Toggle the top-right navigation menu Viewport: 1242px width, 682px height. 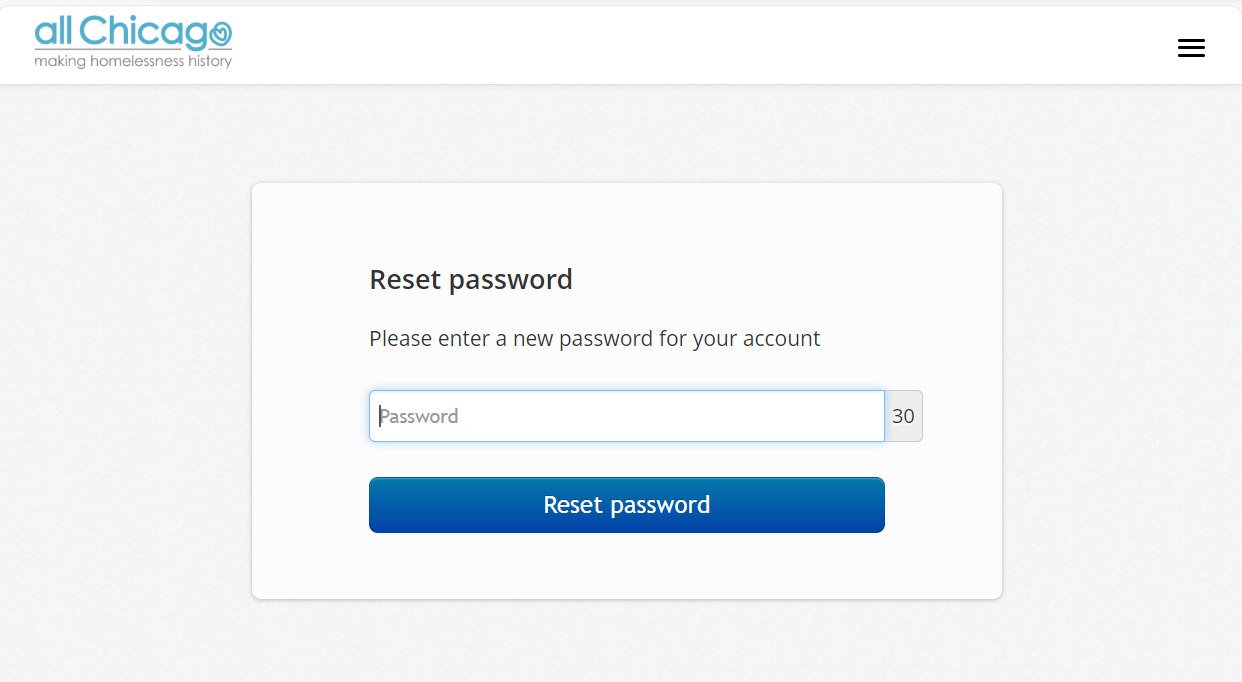1191,47
